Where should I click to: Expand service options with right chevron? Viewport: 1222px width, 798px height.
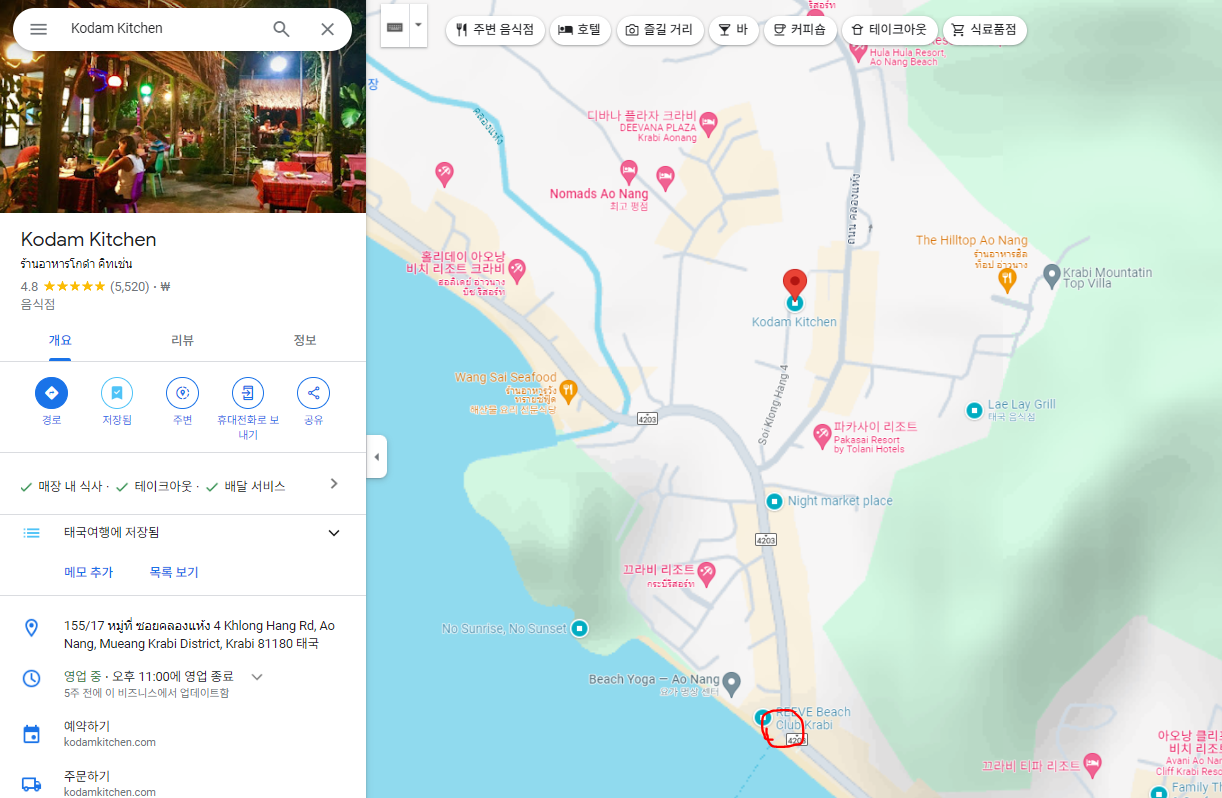(334, 484)
